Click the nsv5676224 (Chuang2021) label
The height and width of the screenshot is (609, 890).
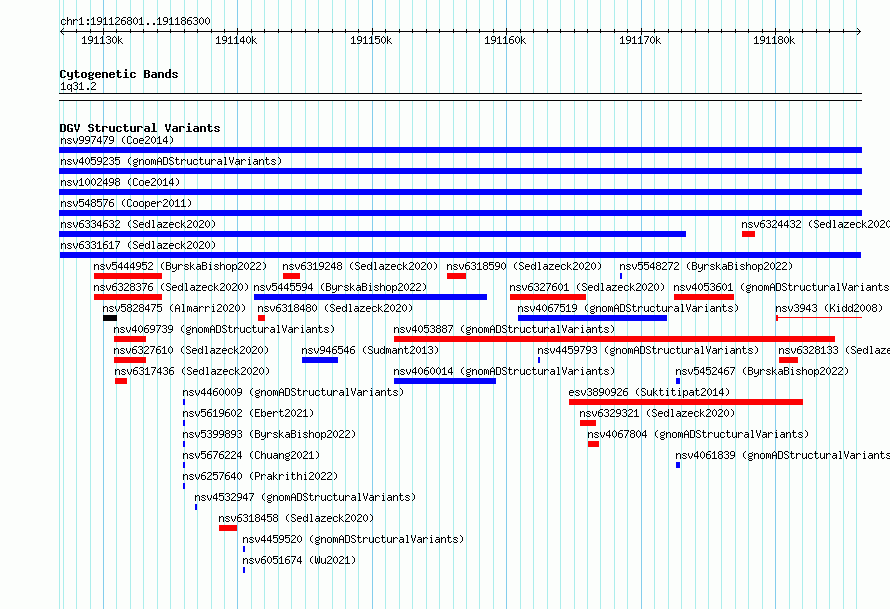click(251, 455)
